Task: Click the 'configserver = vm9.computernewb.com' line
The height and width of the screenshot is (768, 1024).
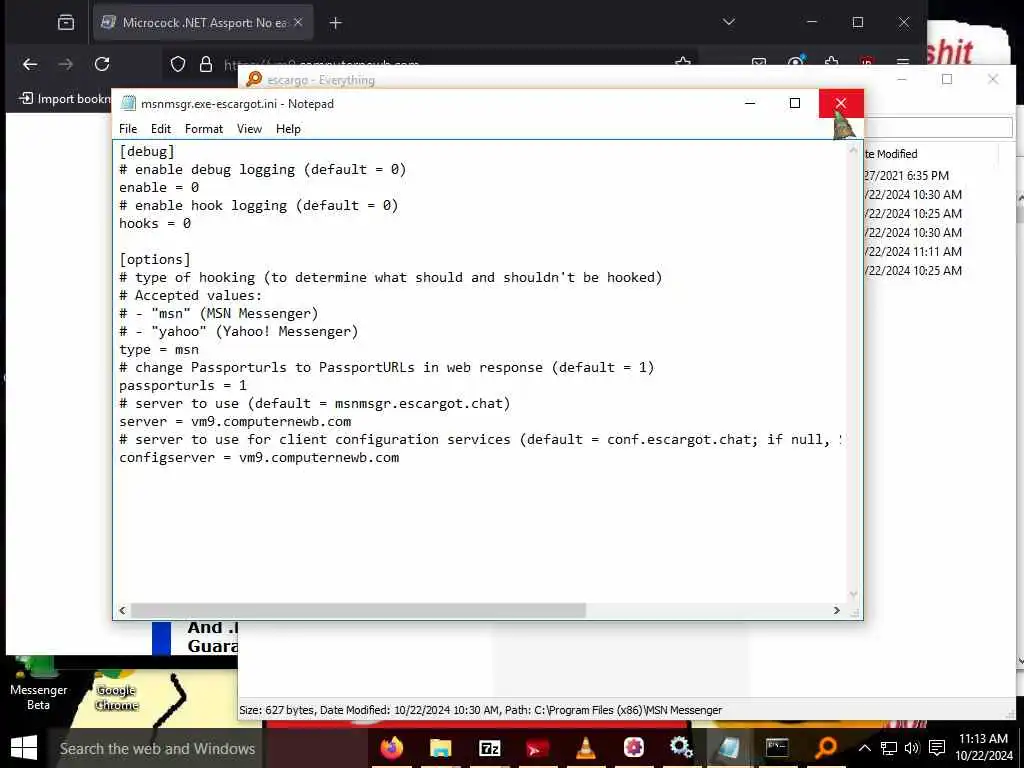Action: pyautogui.click(x=259, y=457)
